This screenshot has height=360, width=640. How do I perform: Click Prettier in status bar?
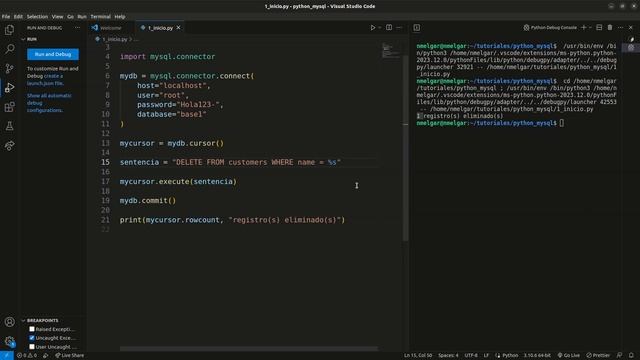click(598, 356)
